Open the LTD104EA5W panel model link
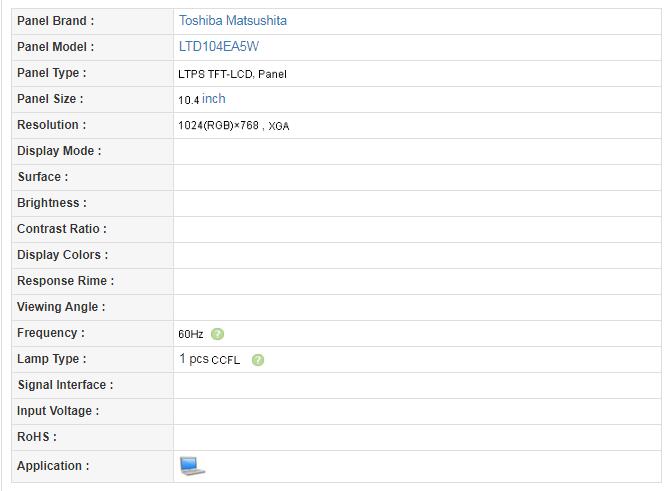 (x=219, y=46)
